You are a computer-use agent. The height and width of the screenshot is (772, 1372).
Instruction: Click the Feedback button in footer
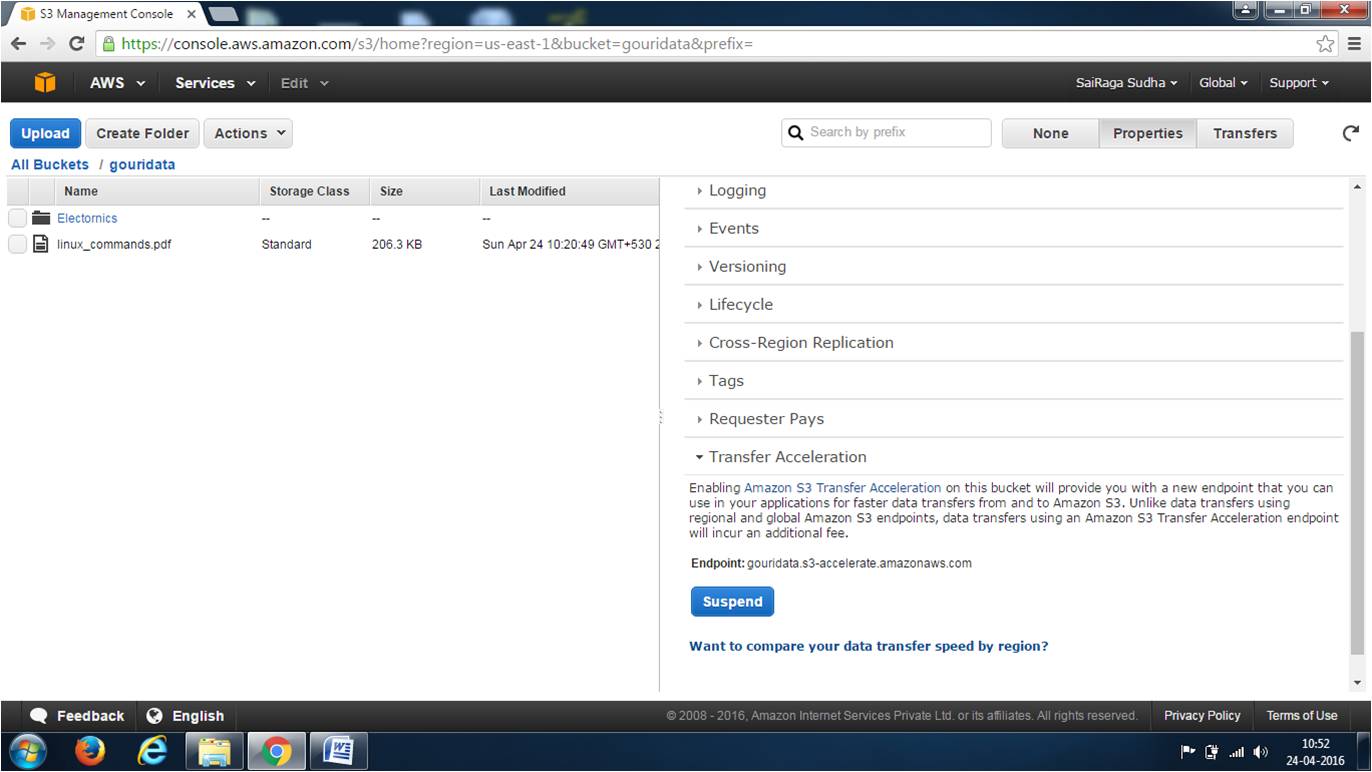(x=77, y=716)
